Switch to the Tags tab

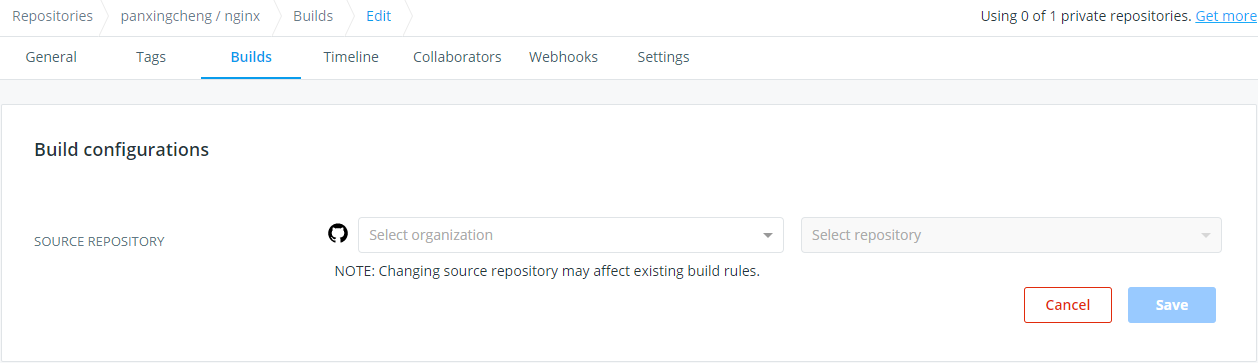pos(151,57)
